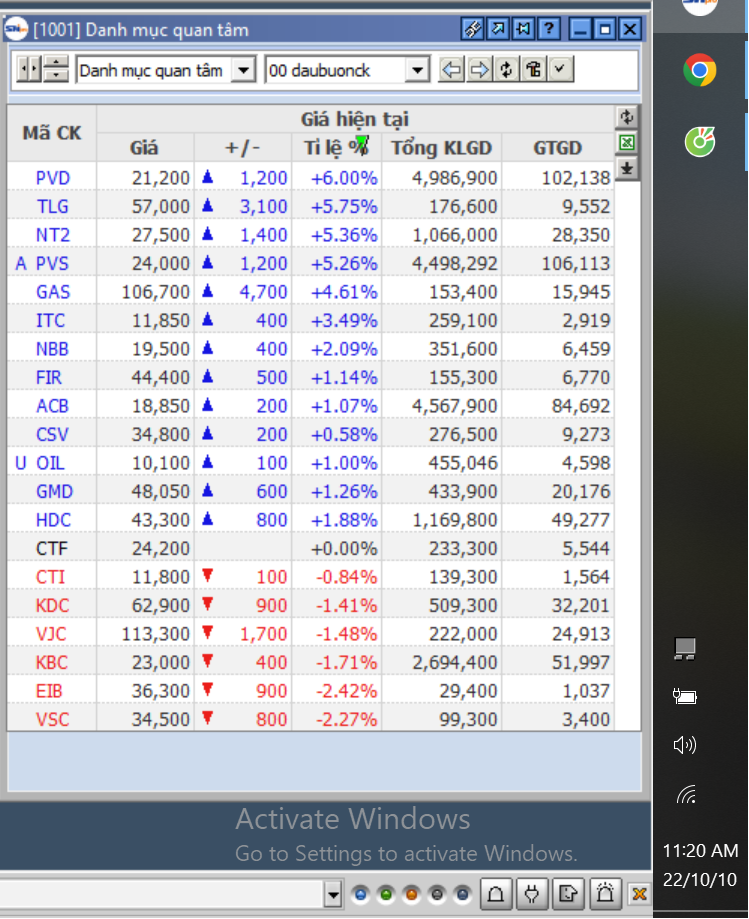Click the horizontal width adjust icon

(x=28, y=70)
